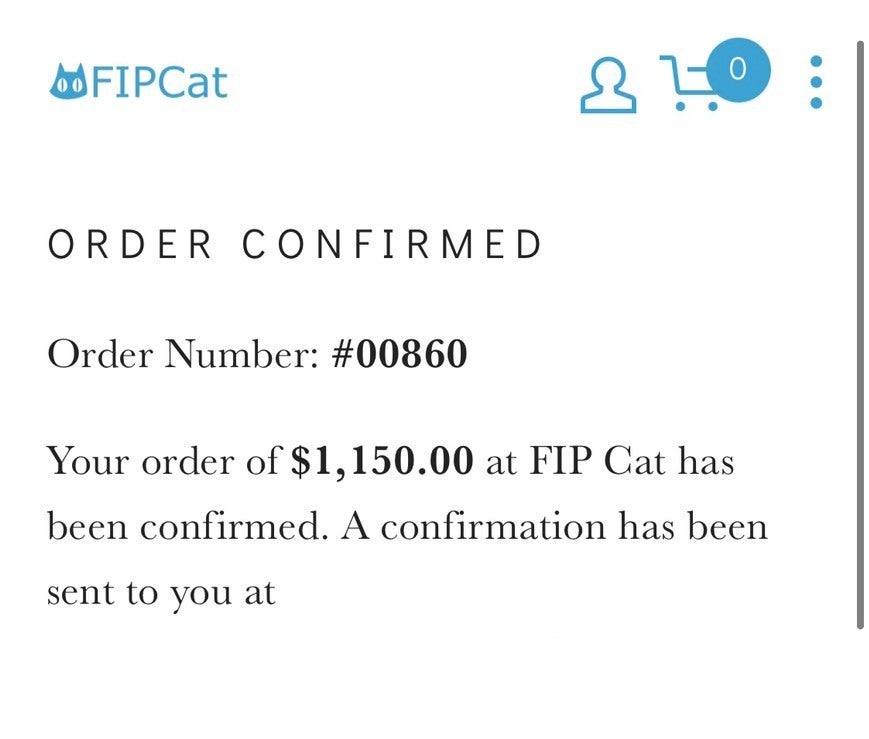Click the middle dot of the kebab menu
The height and width of the screenshot is (739, 869).
click(816, 82)
